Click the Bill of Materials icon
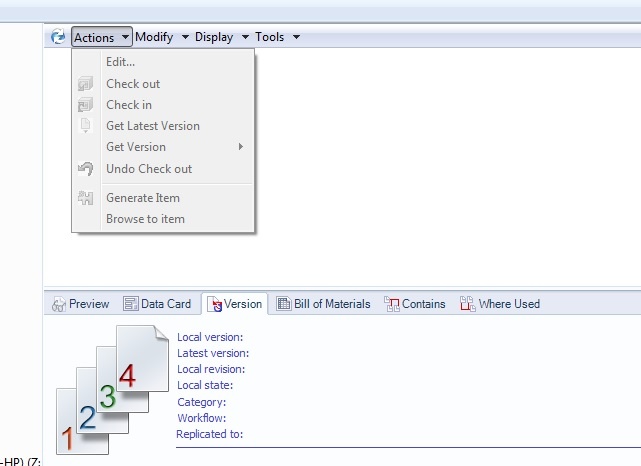 (284, 304)
